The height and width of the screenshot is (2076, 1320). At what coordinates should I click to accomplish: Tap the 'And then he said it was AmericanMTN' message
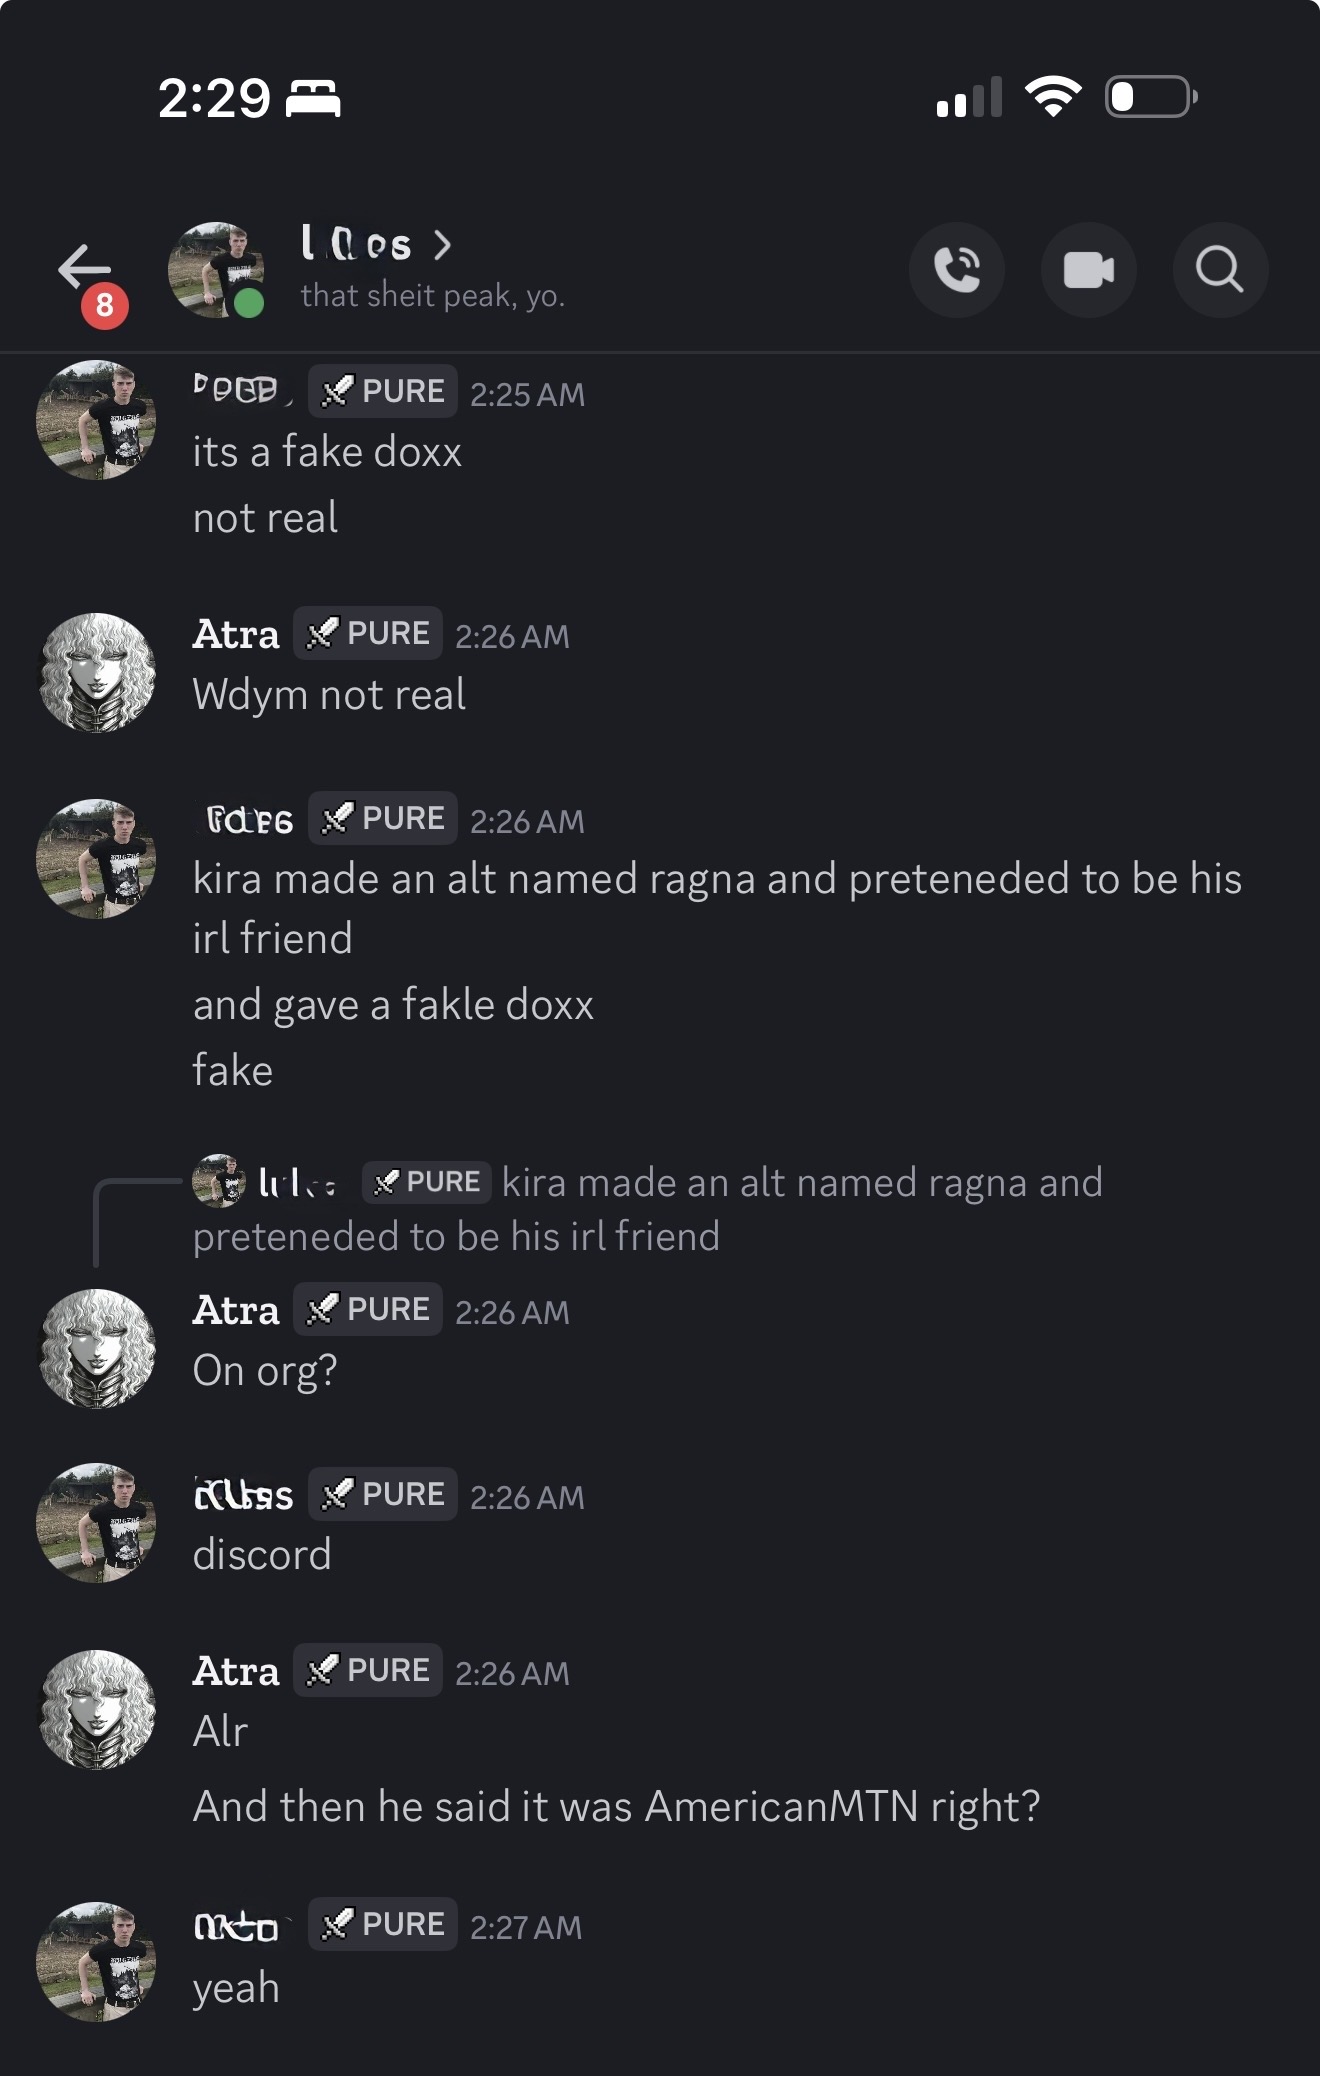tap(616, 1807)
